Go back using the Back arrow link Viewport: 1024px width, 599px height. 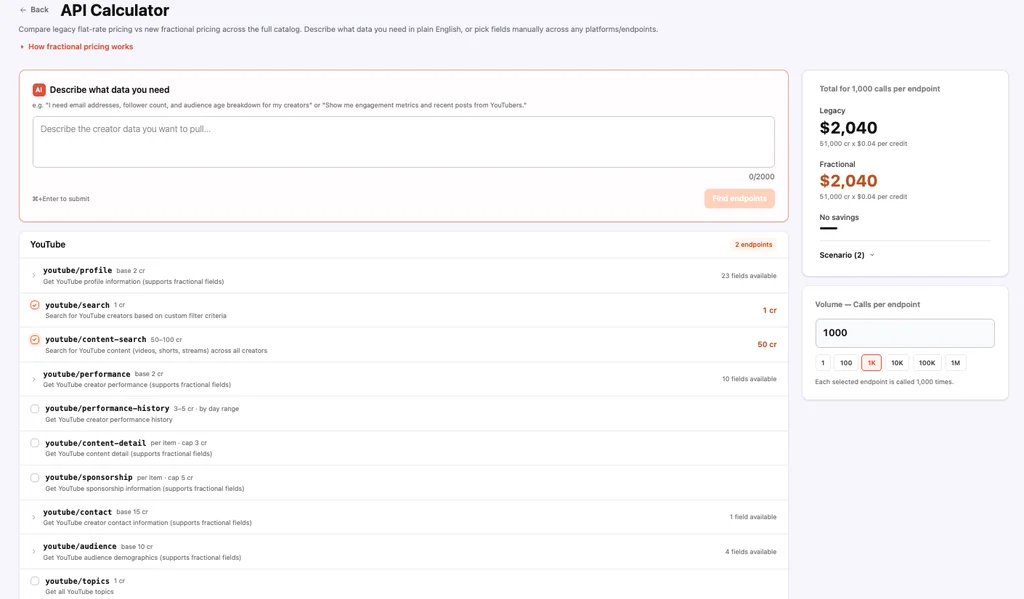point(34,10)
